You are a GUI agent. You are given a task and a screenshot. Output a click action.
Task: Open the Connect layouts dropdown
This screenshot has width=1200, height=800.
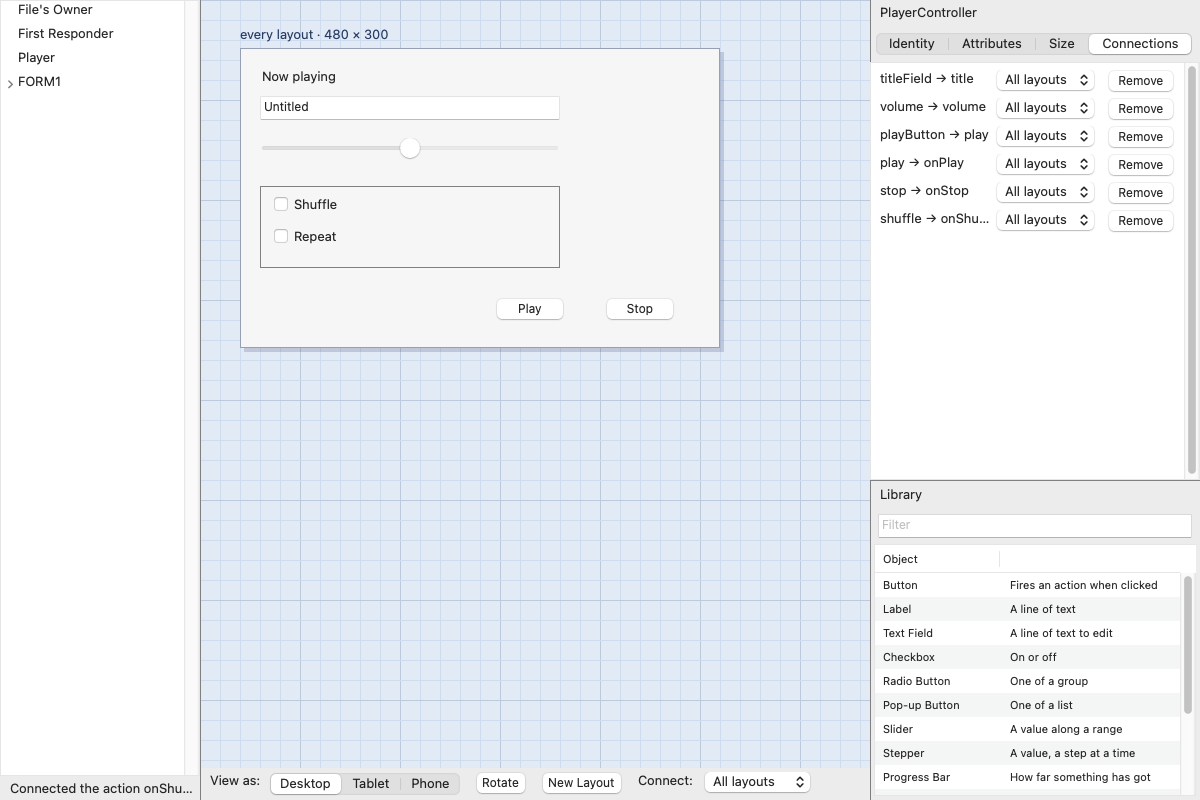[x=757, y=782]
